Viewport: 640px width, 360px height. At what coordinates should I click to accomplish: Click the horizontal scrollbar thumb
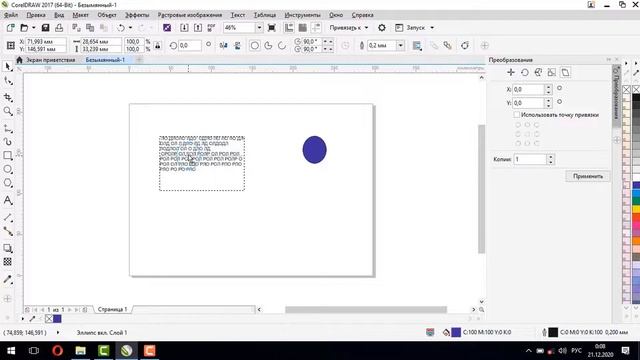pos(366,310)
